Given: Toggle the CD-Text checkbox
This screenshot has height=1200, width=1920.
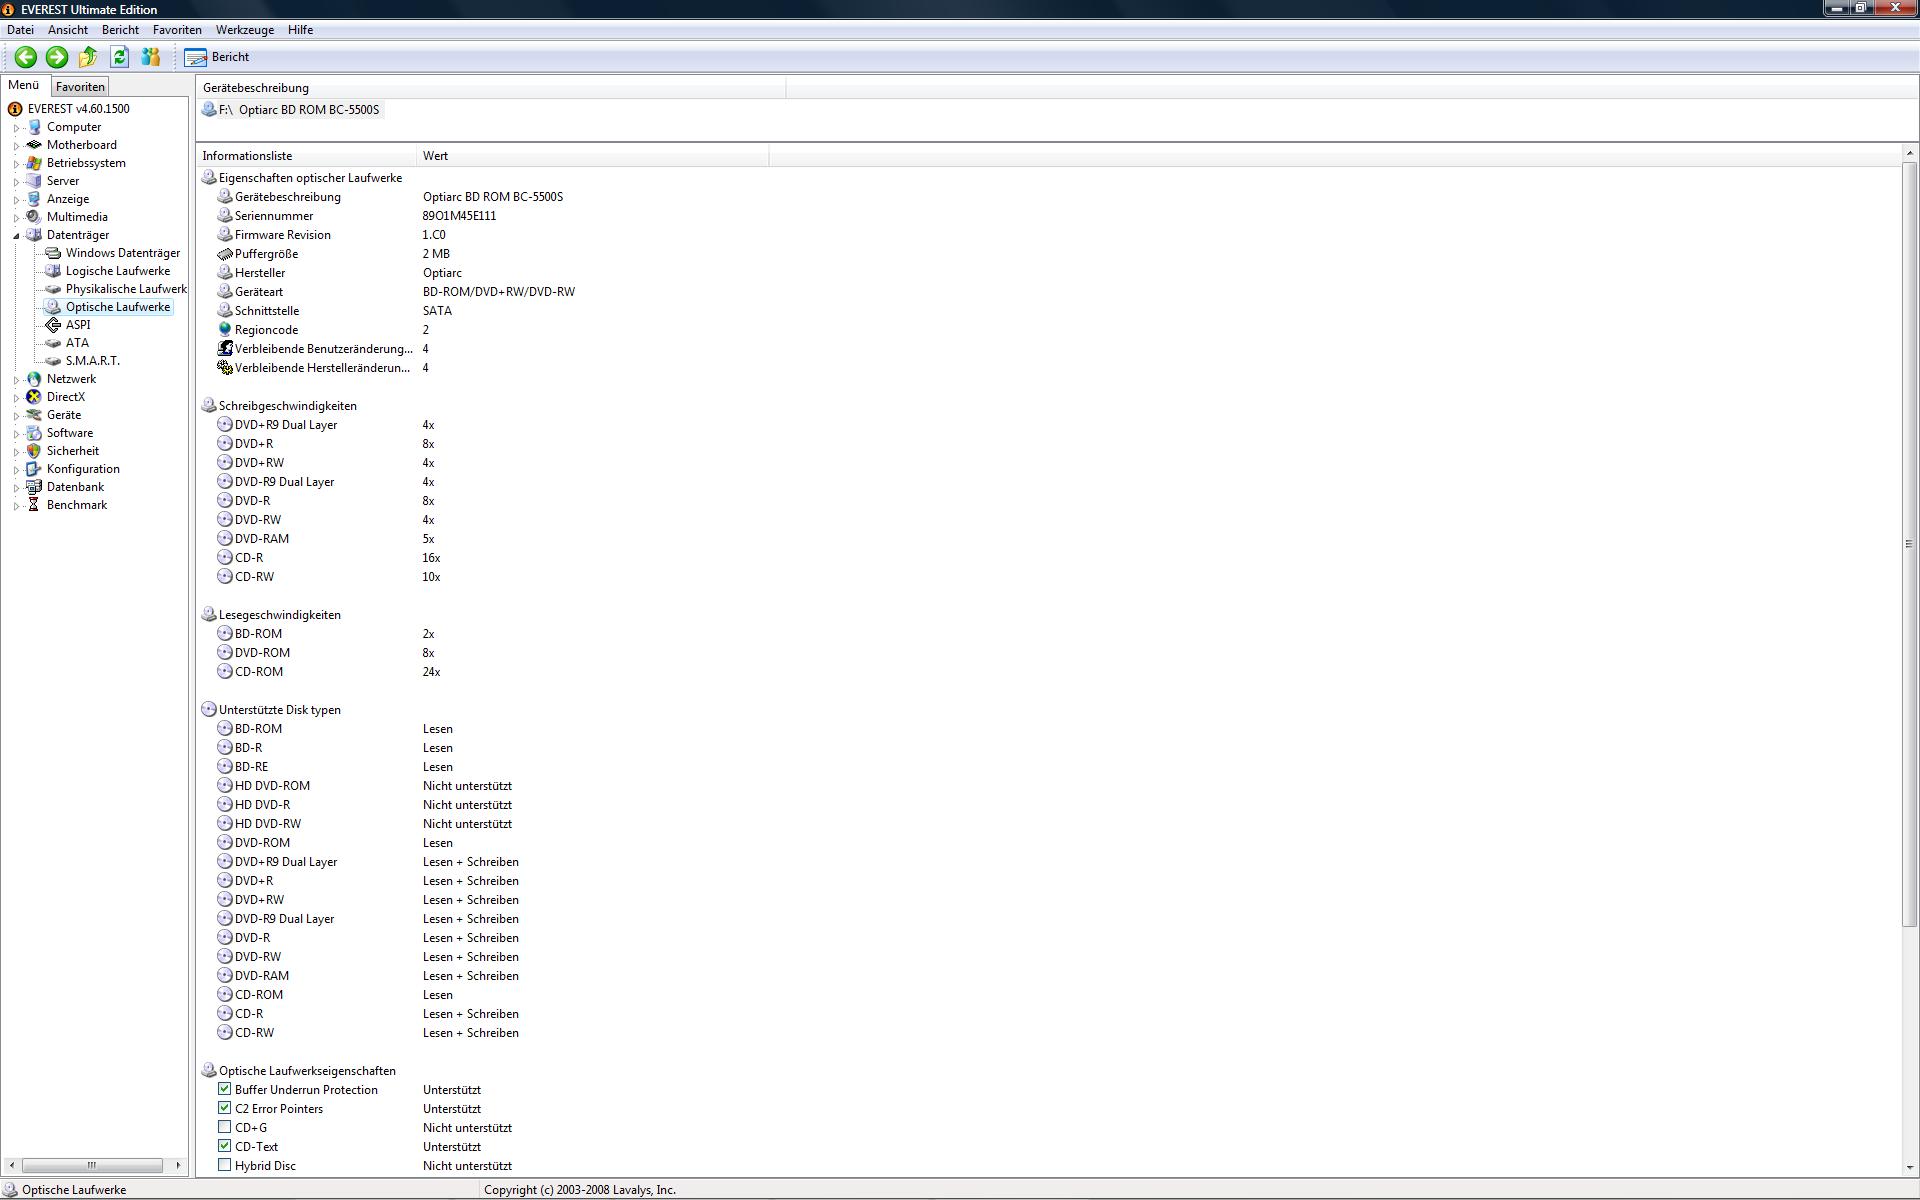Looking at the screenshot, I should coord(225,1146).
